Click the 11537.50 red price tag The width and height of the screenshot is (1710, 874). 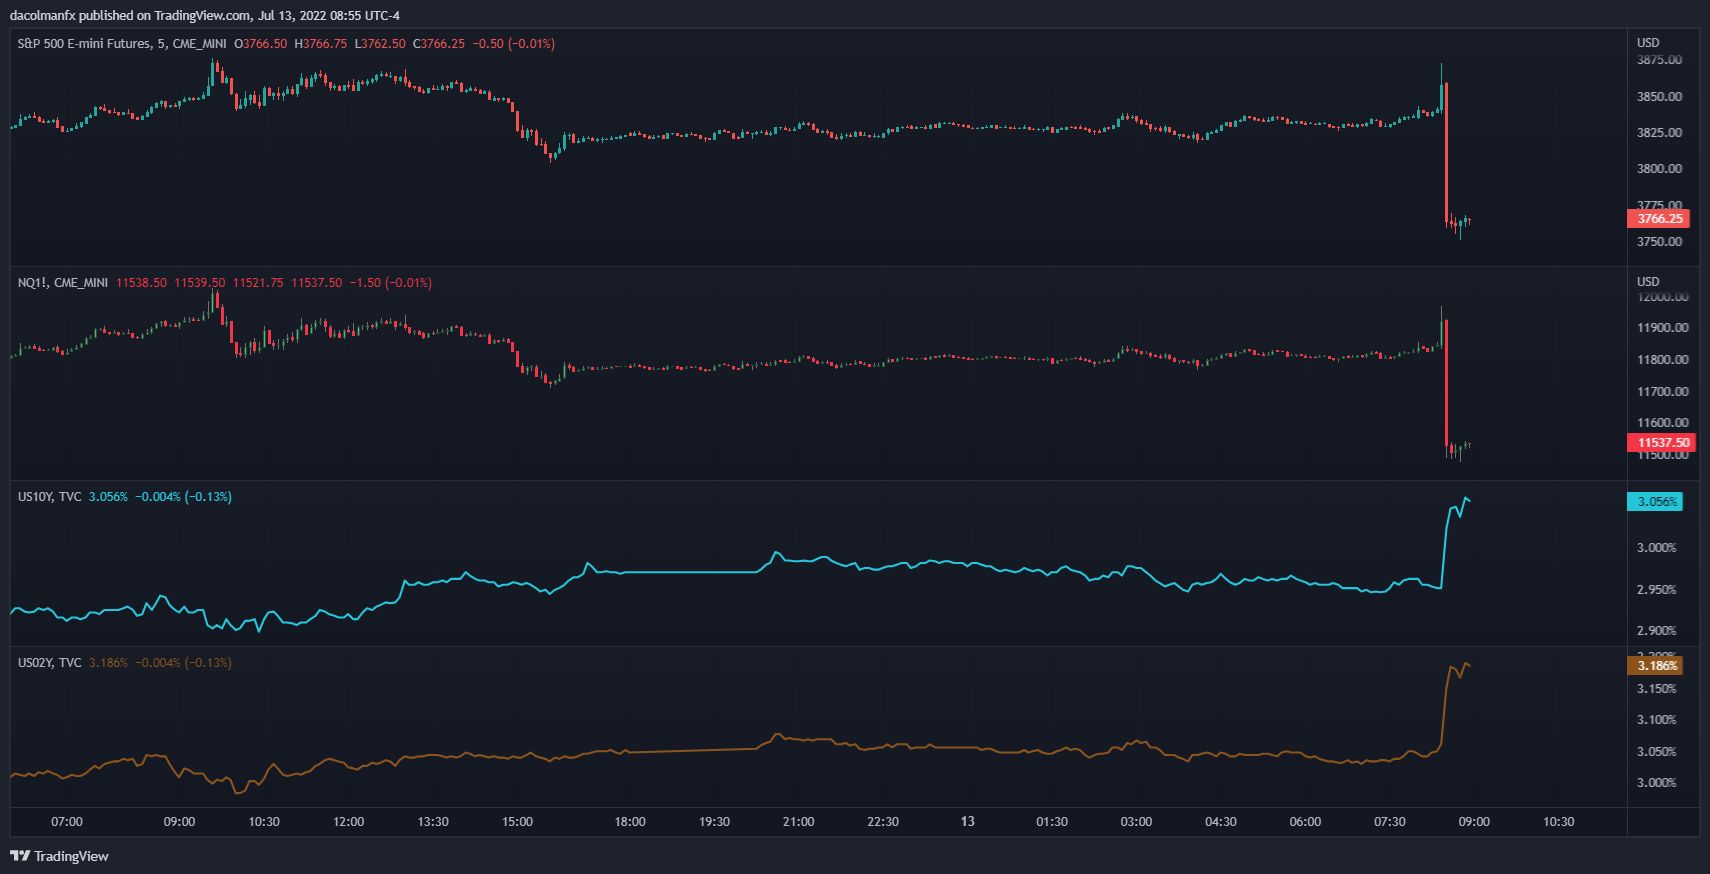tap(1662, 443)
